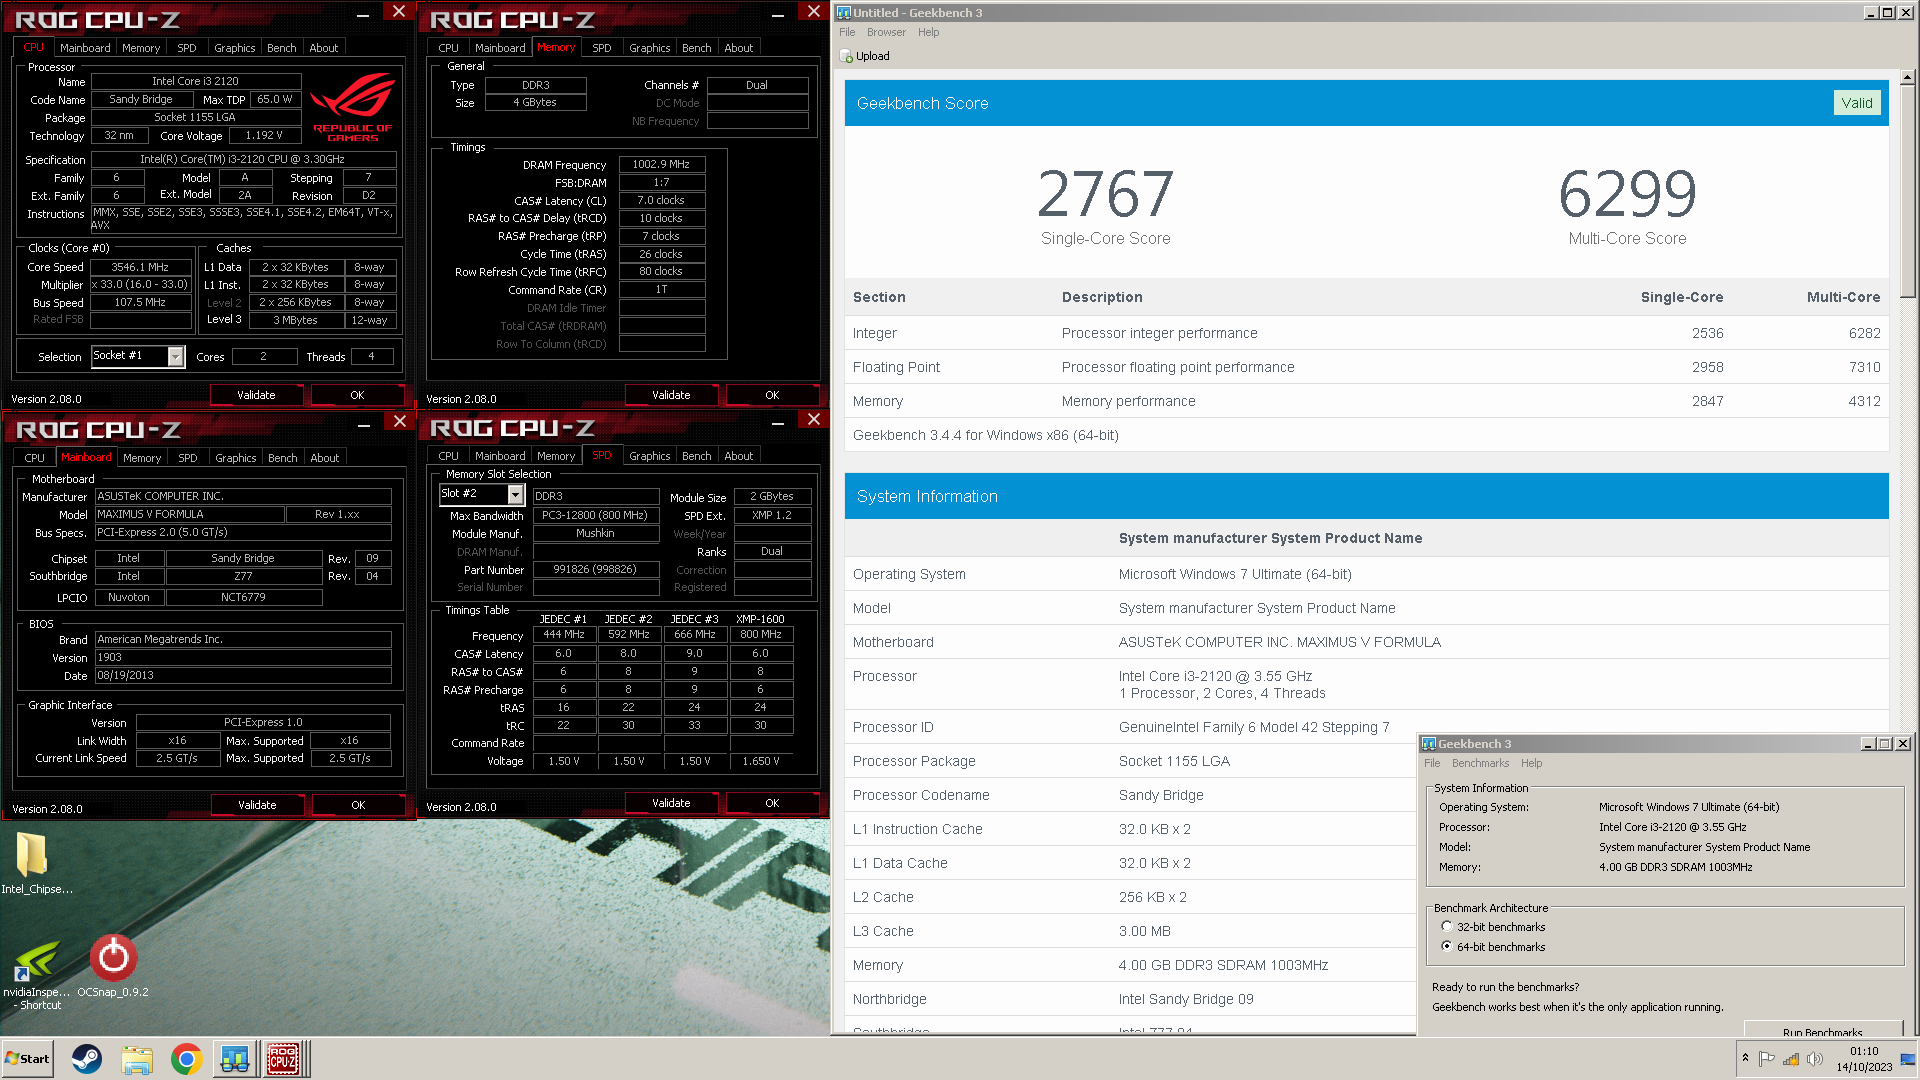Viewport: 1920px width, 1080px height.
Task: Click the BIOS Version field 1903
Action: click(243, 657)
